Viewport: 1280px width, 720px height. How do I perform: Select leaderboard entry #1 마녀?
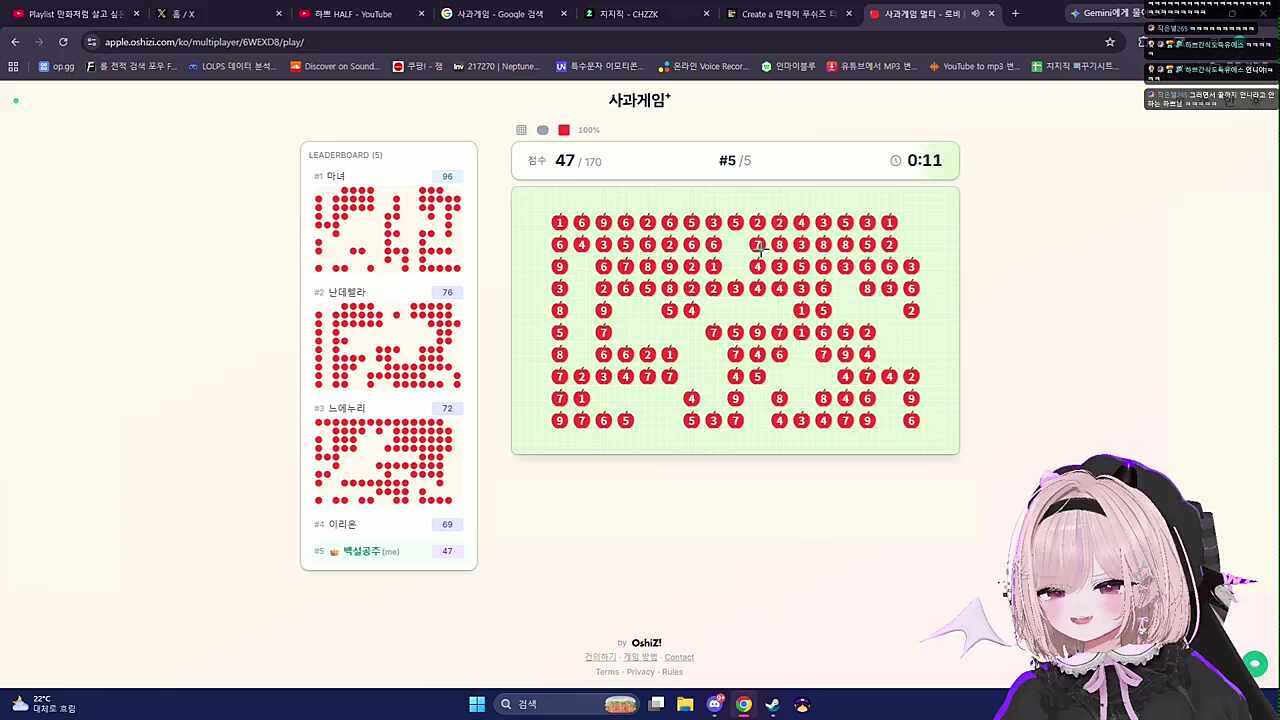[x=388, y=176]
